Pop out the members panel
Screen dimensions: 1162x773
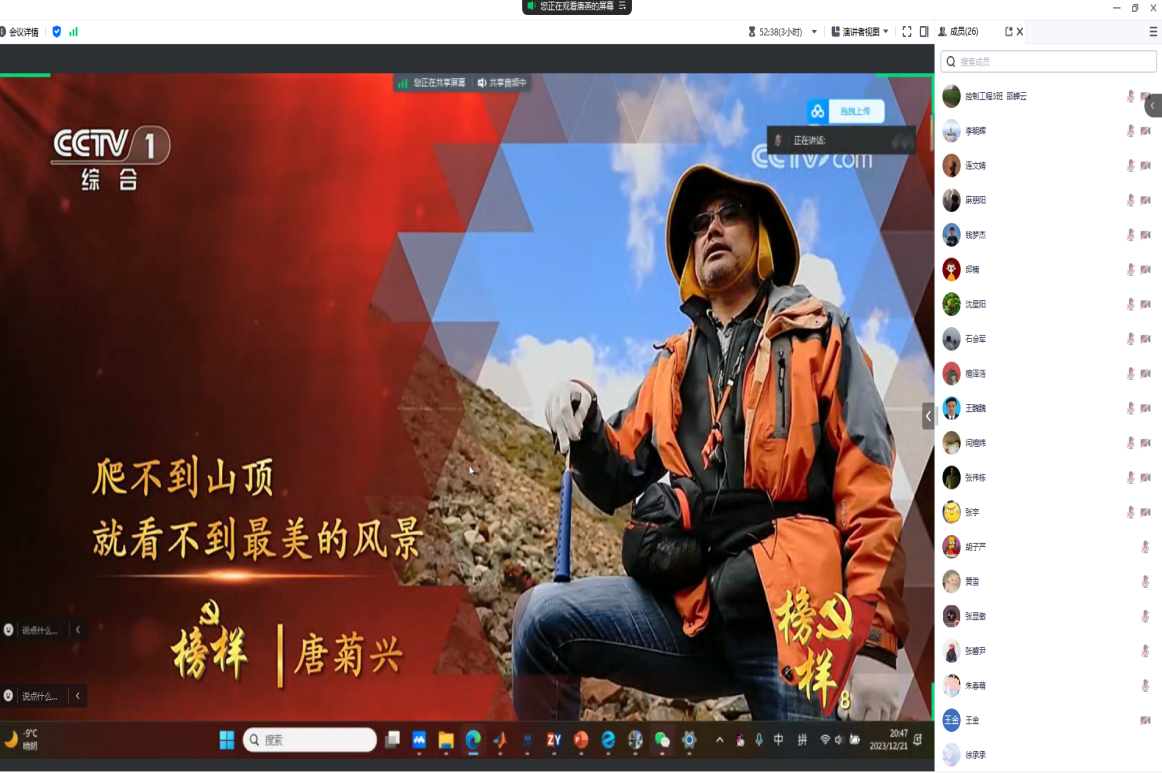click(1008, 32)
